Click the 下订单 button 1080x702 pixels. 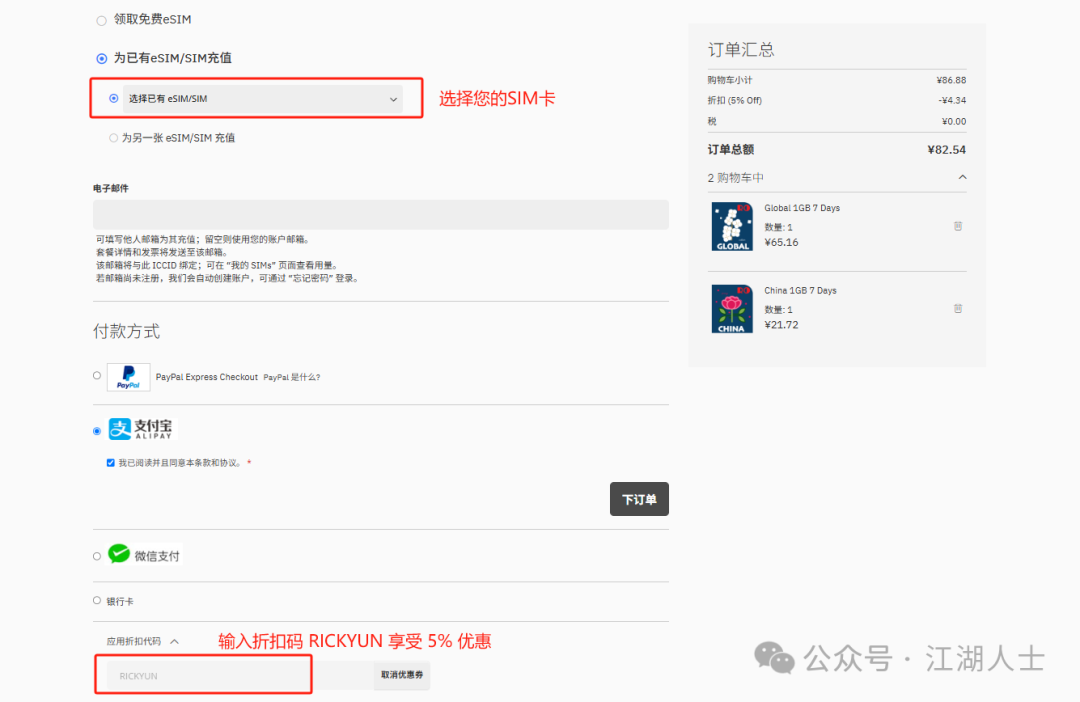[x=639, y=499]
